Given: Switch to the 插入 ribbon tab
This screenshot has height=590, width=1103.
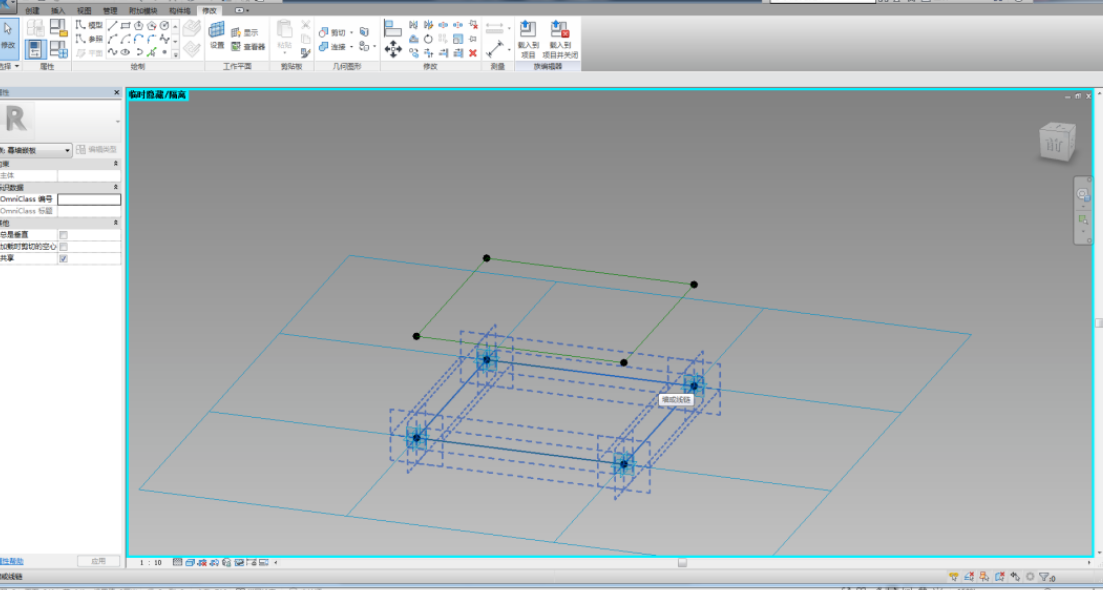Looking at the screenshot, I should [58, 11].
